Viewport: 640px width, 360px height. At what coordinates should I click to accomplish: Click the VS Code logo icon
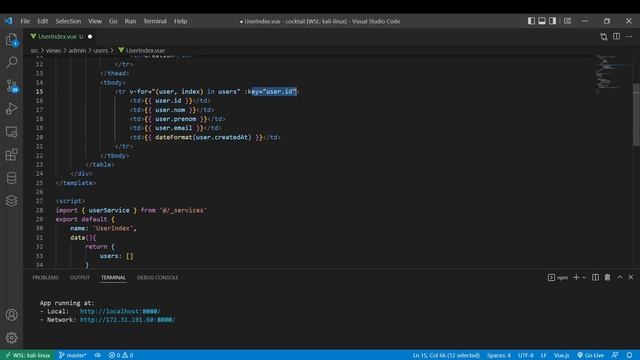(9, 21)
